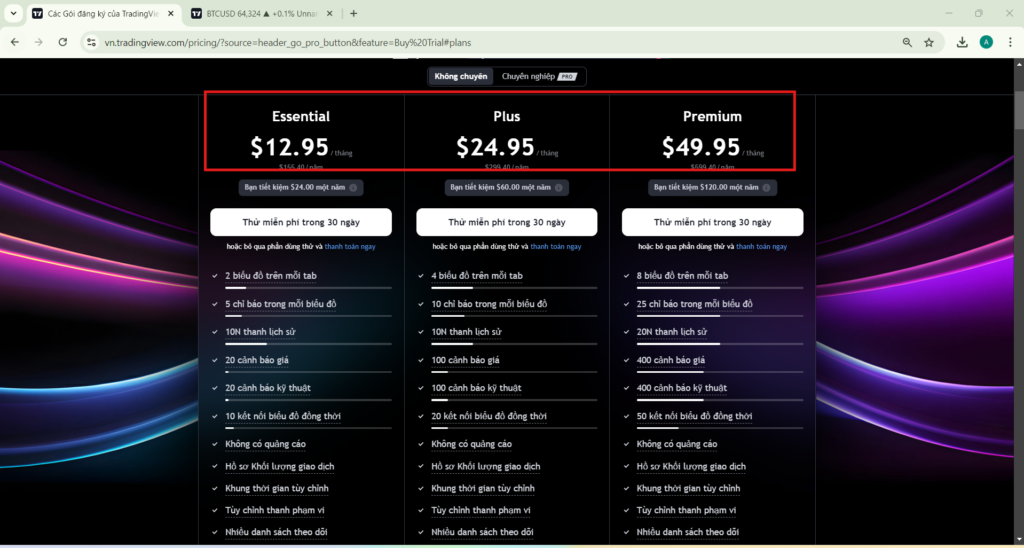Click Plus "Hồ sơ Khối lượng giao dịch"

[x=486, y=466]
